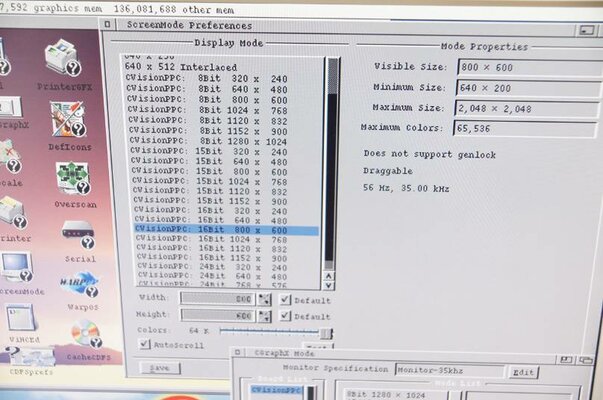This screenshot has width=603, height=400.
Task: Click the Height field stepper arrows
Action: point(264,315)
